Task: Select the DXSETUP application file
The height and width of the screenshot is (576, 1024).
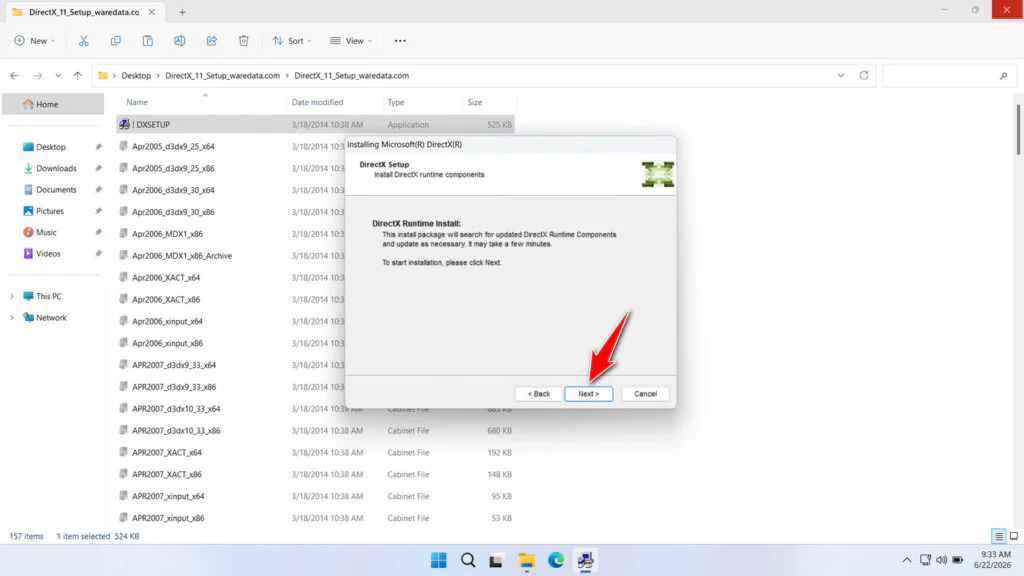Action: click(x=315, y=124)
